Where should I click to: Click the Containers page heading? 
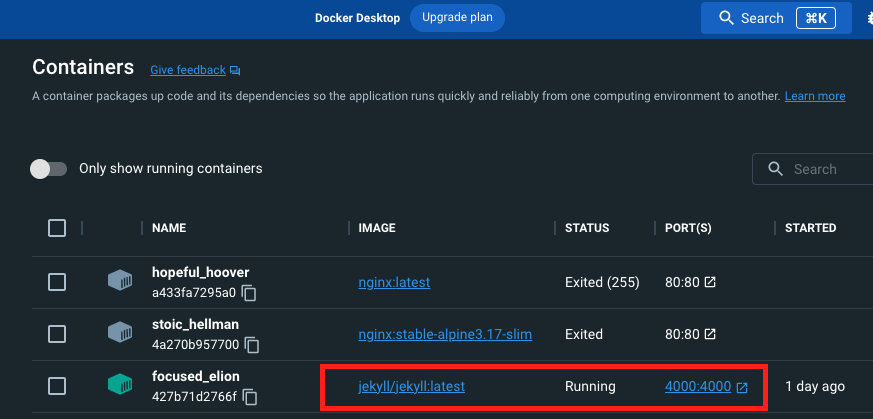(x=83, y=67)
